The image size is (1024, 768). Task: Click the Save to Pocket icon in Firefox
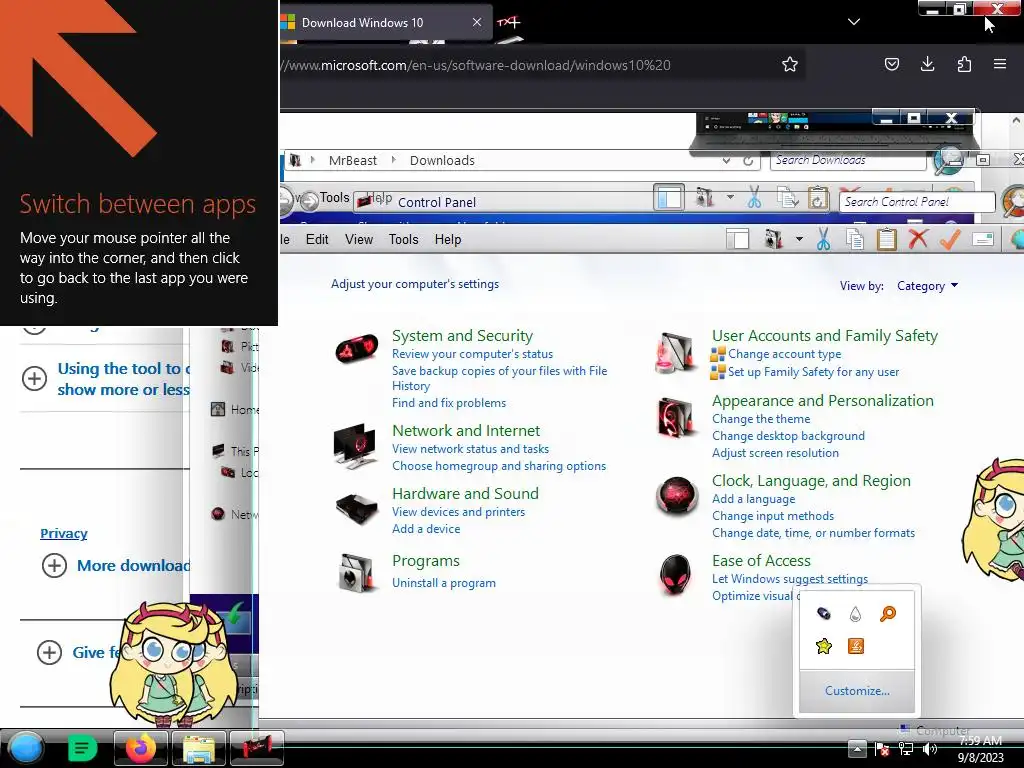point(891,64)
